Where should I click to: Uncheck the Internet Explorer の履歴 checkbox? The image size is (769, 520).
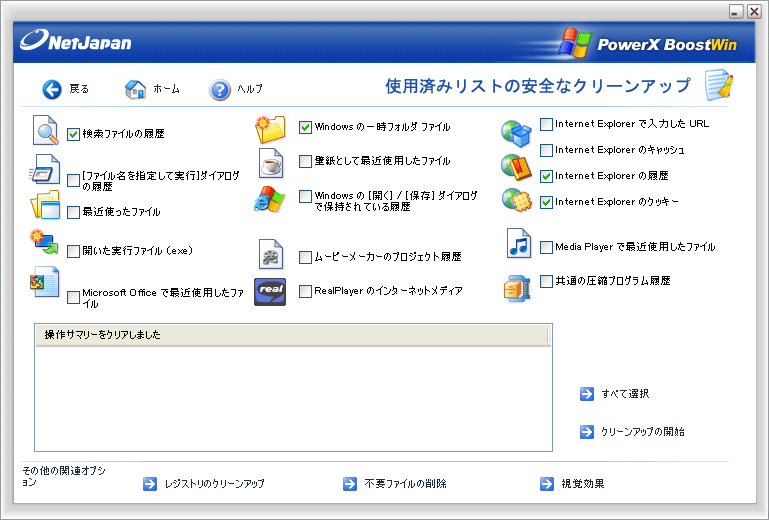pos(546,177)
